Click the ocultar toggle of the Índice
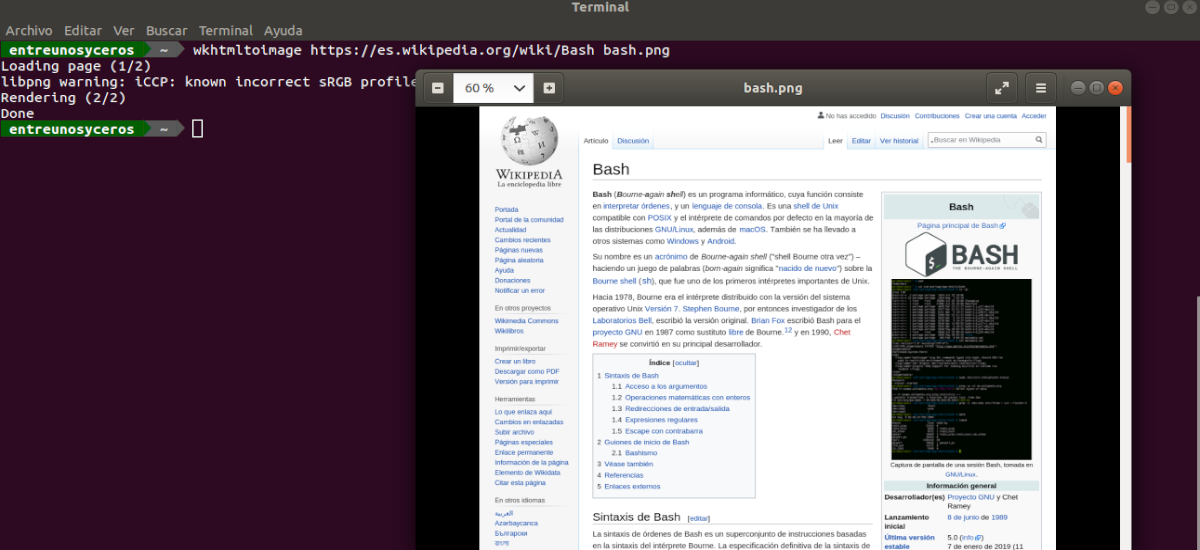The width and height of the screenshot is (1200, 550). coord(686,363)
